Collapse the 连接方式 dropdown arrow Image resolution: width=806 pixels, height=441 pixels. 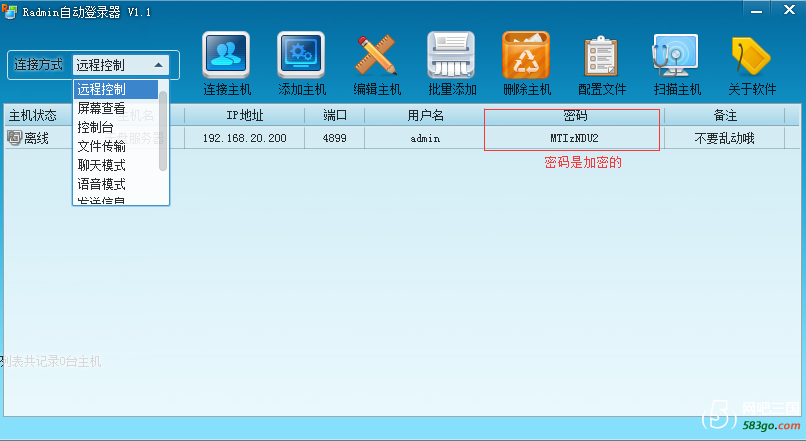[159, 65]
